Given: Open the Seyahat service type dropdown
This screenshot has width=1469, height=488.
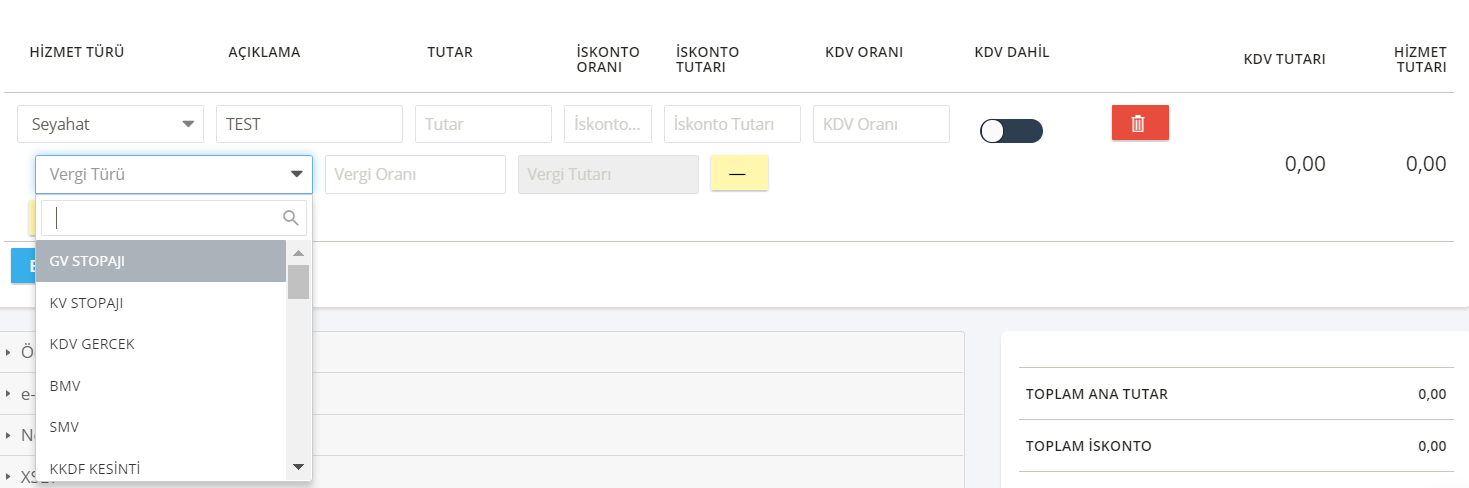Looking at the screenshot, I should [111, 124].
